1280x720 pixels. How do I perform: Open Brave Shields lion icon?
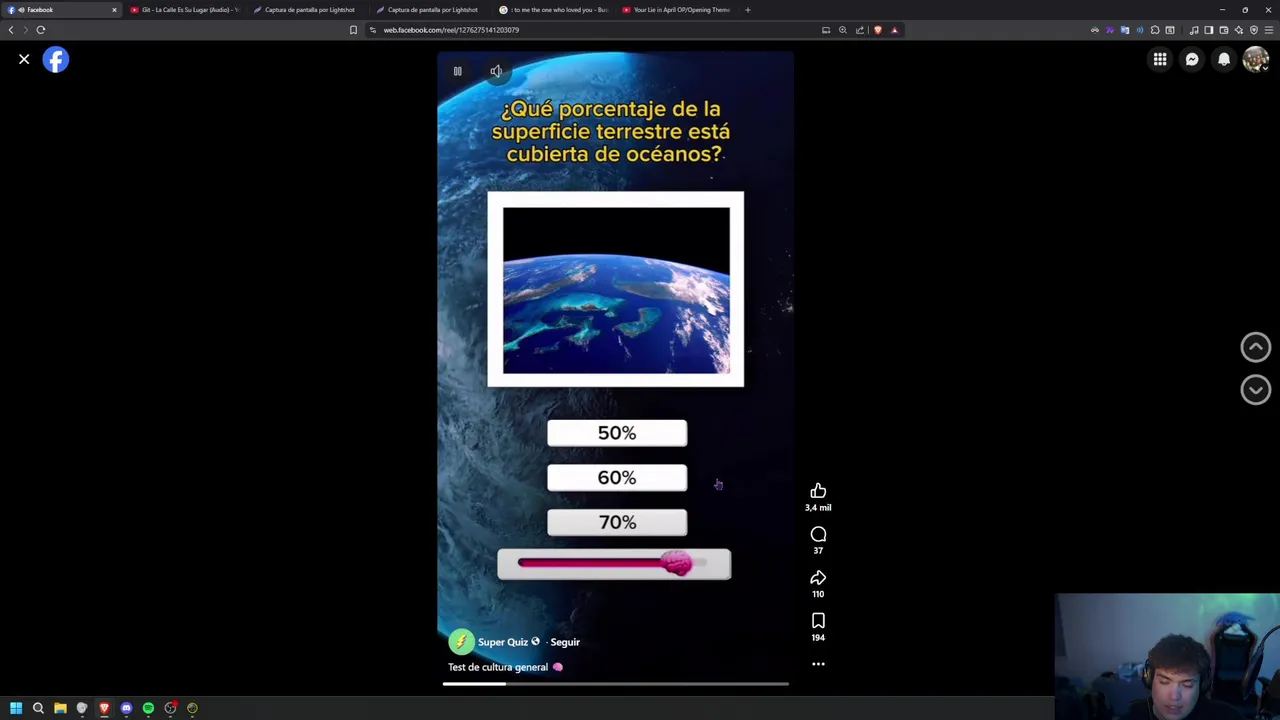878,30
